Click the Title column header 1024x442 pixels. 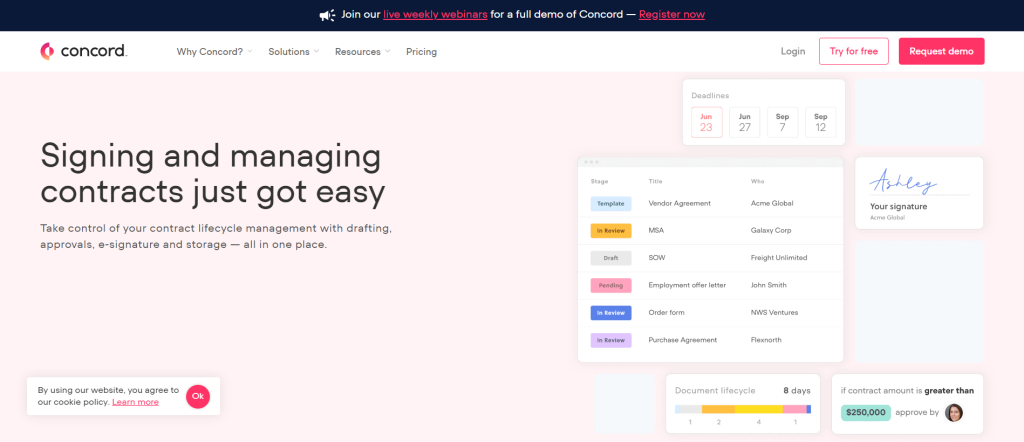[655, 181]
